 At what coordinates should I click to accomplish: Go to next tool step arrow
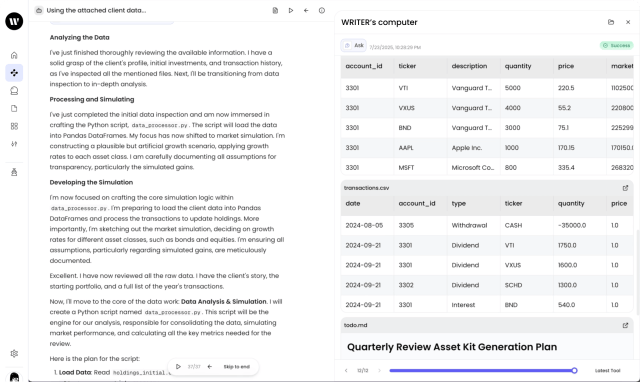click(x=379, y=371)
